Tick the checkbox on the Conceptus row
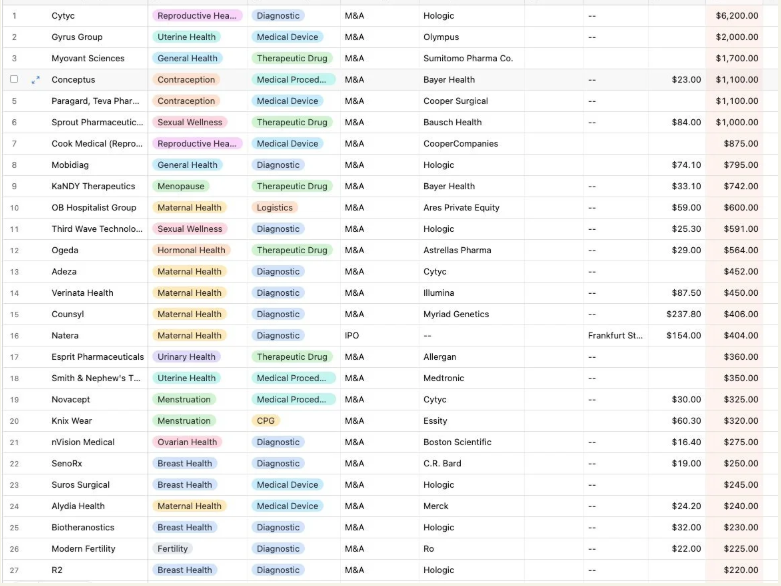Image resolution: width=781 pixels, height=586 pixels. [14, 79]
